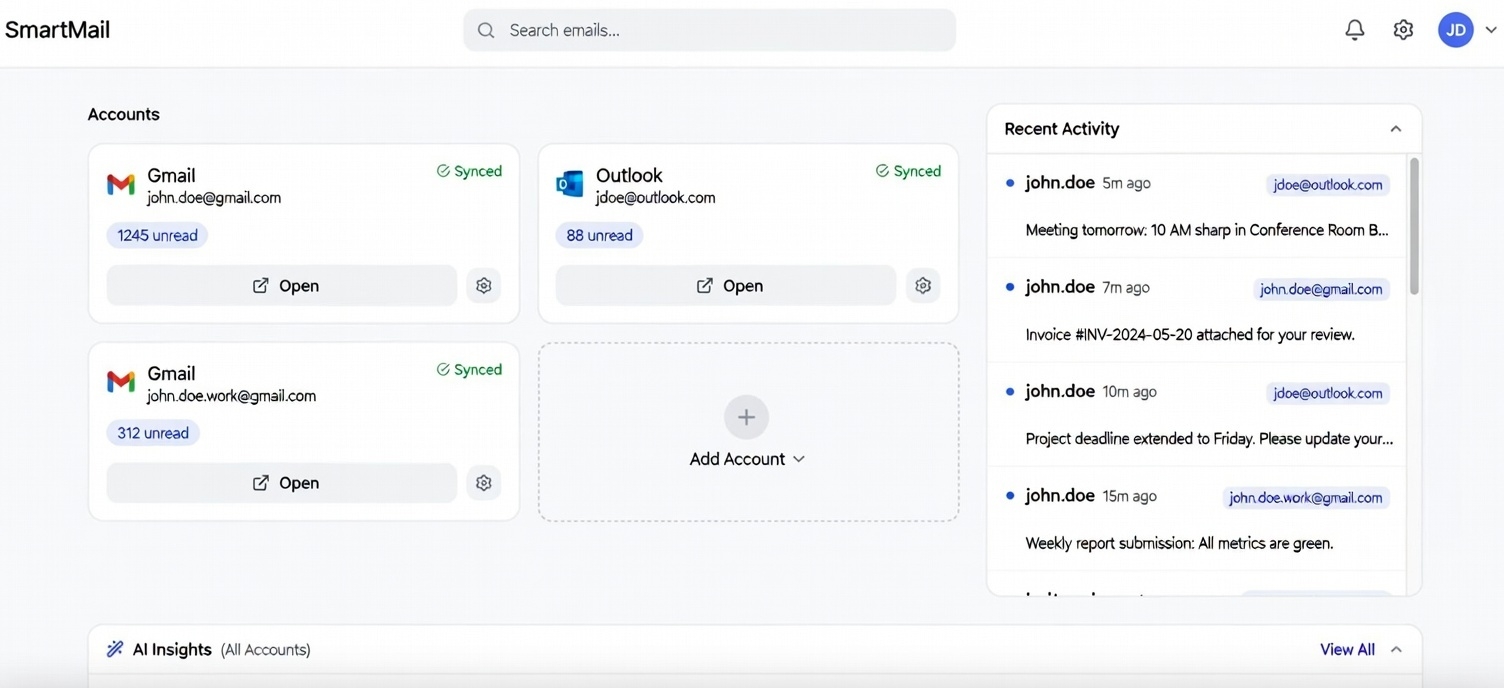Click the Recent Activity scrollbar
Viewport: 1504px width, 688px height.
(x=1413, y=226)
